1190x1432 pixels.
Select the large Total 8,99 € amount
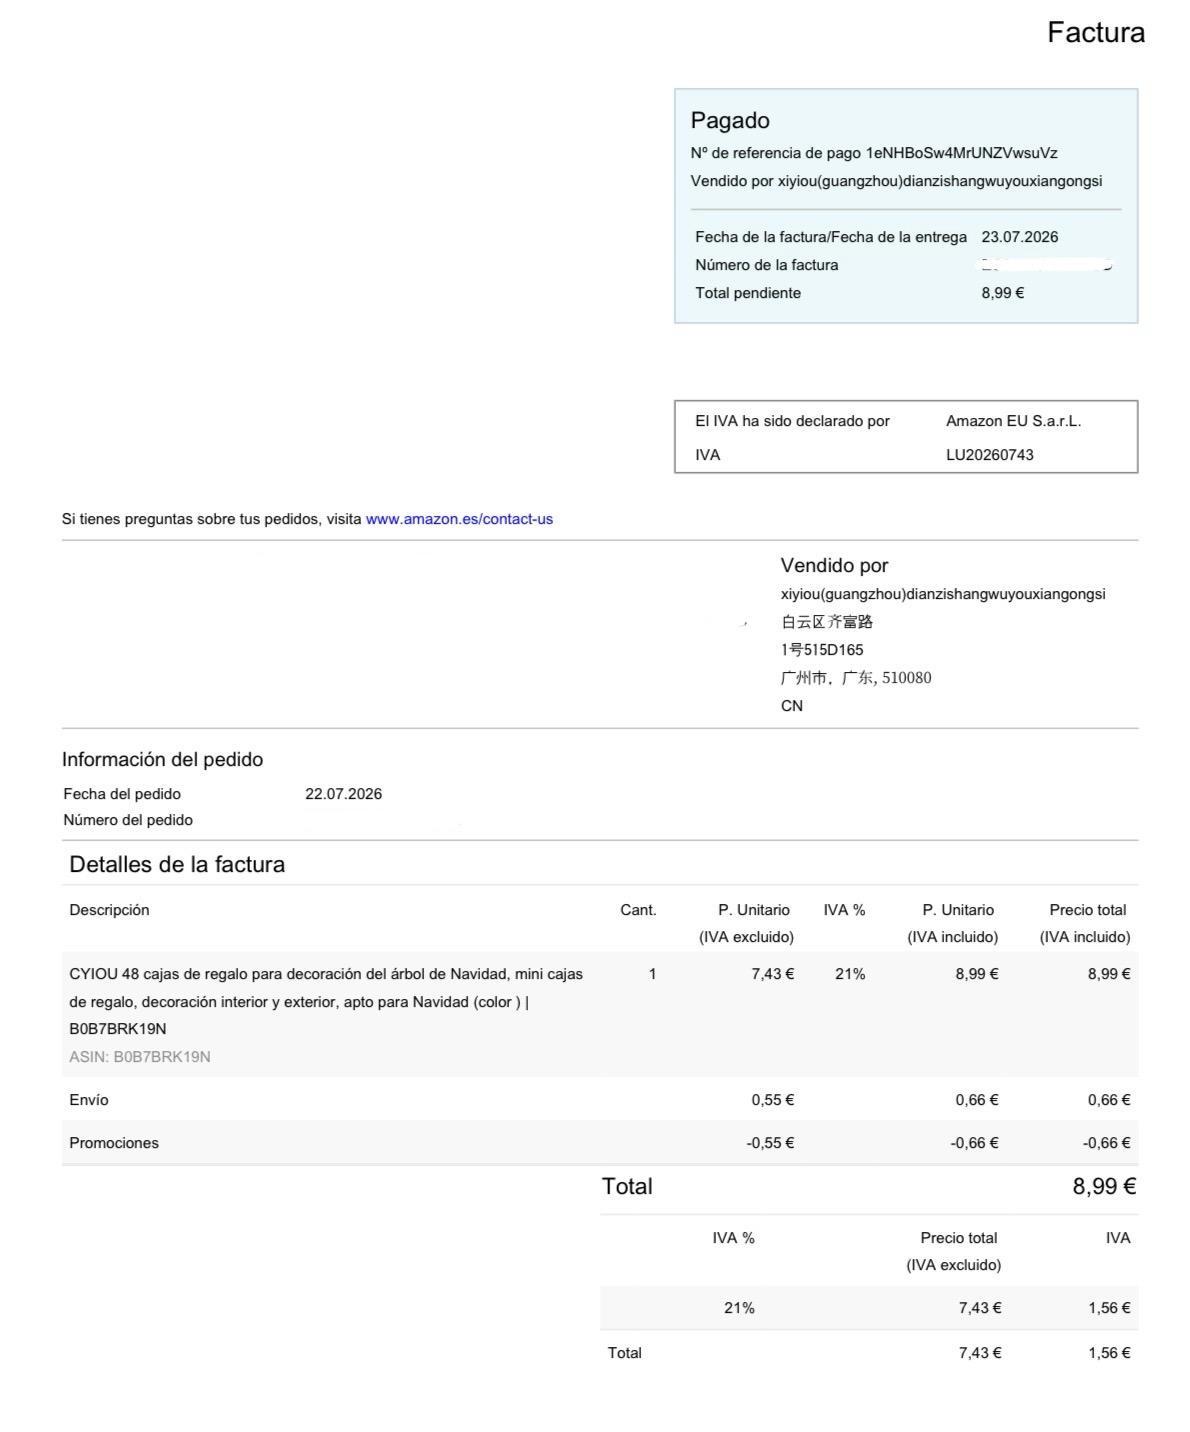(1104, 1187)
